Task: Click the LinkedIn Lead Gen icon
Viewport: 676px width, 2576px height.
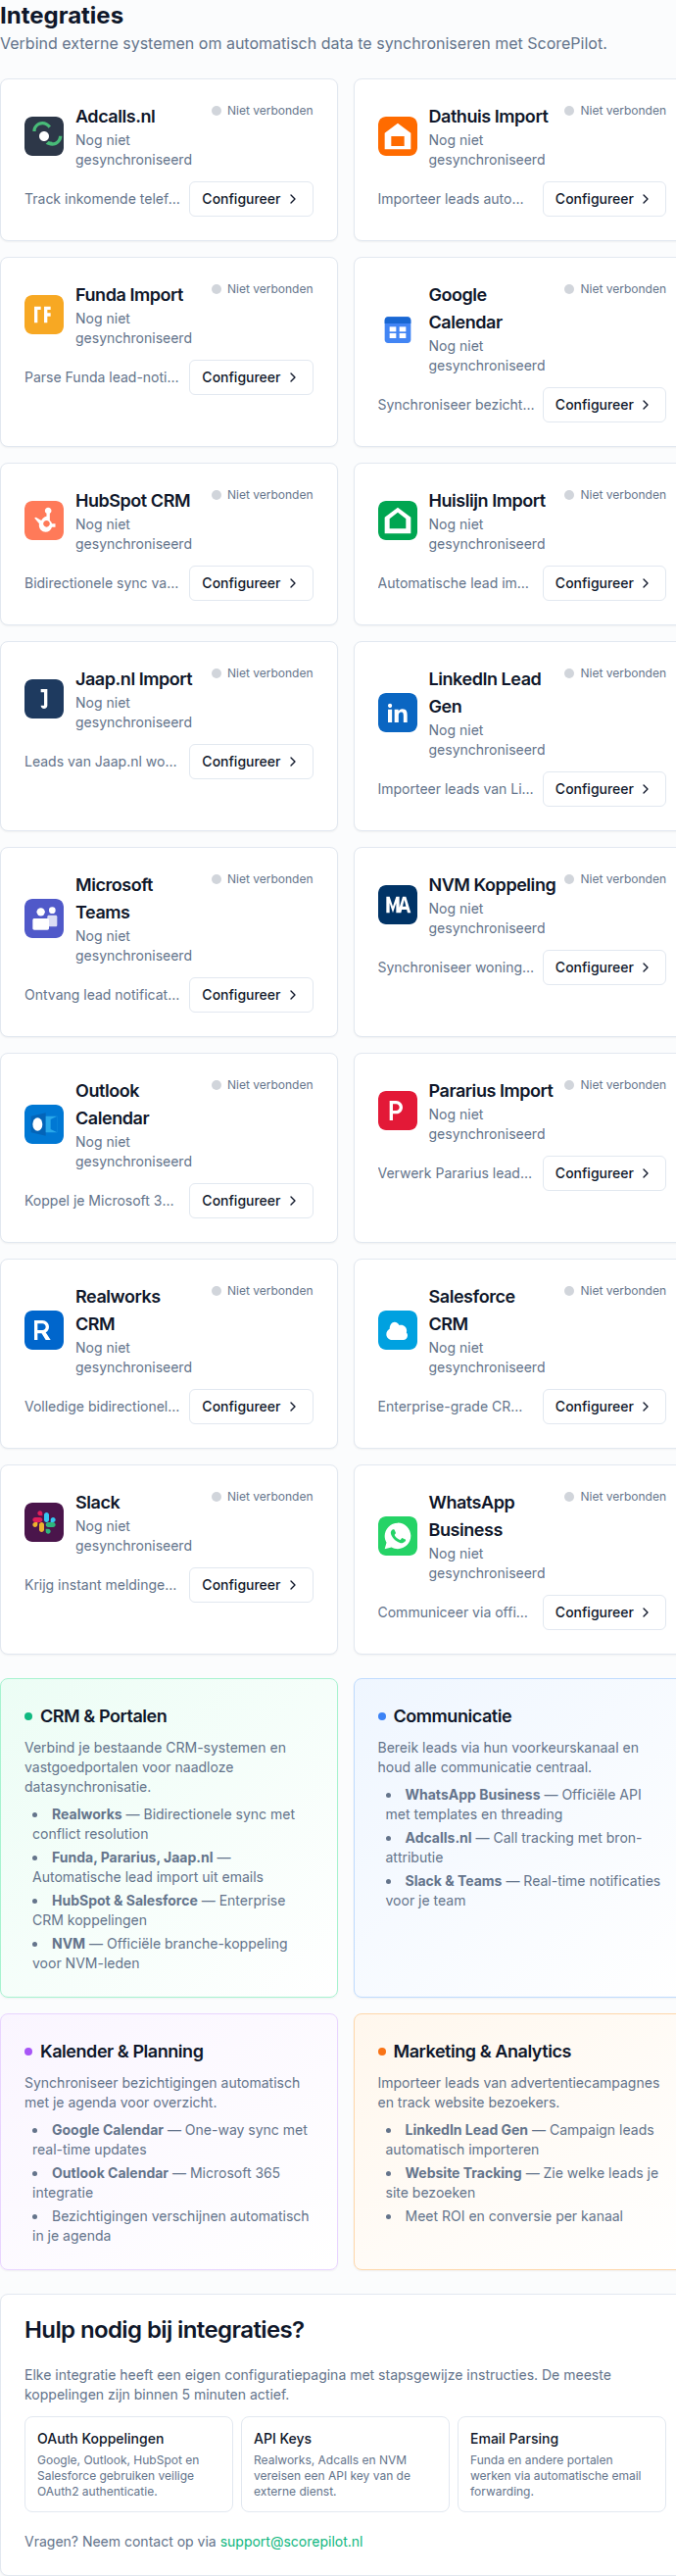Action: 397,713
